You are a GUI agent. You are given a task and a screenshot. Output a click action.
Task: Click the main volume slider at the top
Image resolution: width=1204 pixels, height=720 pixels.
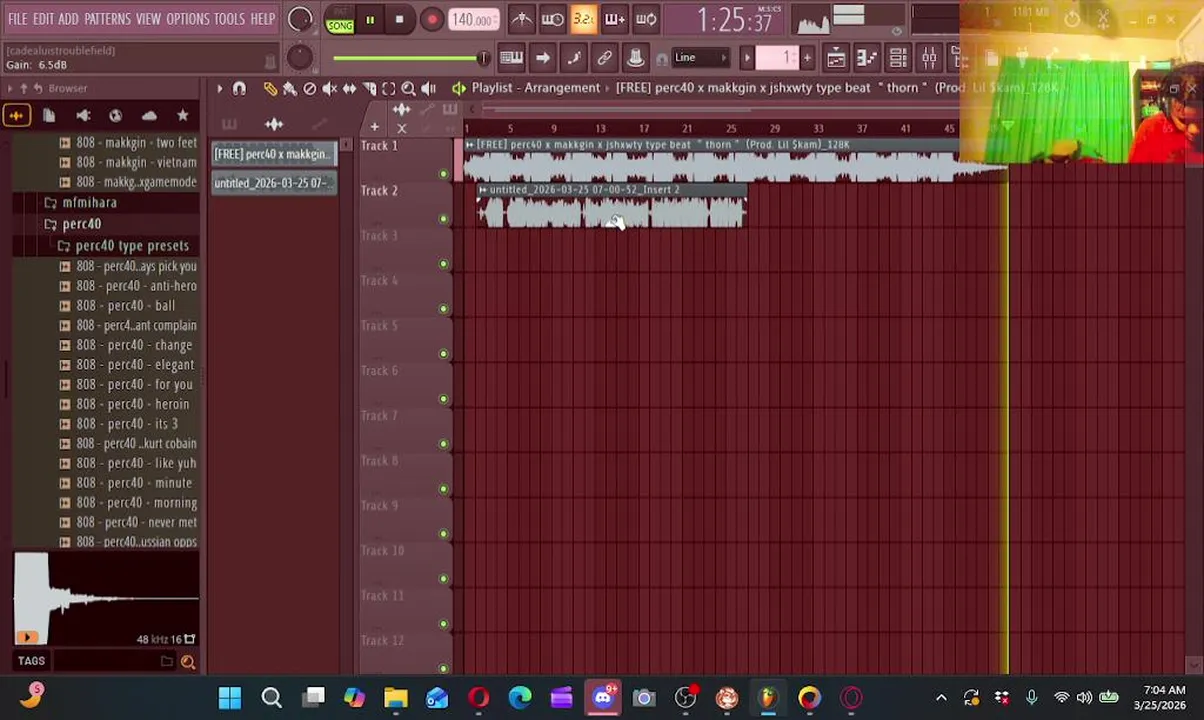click(410, 58)
